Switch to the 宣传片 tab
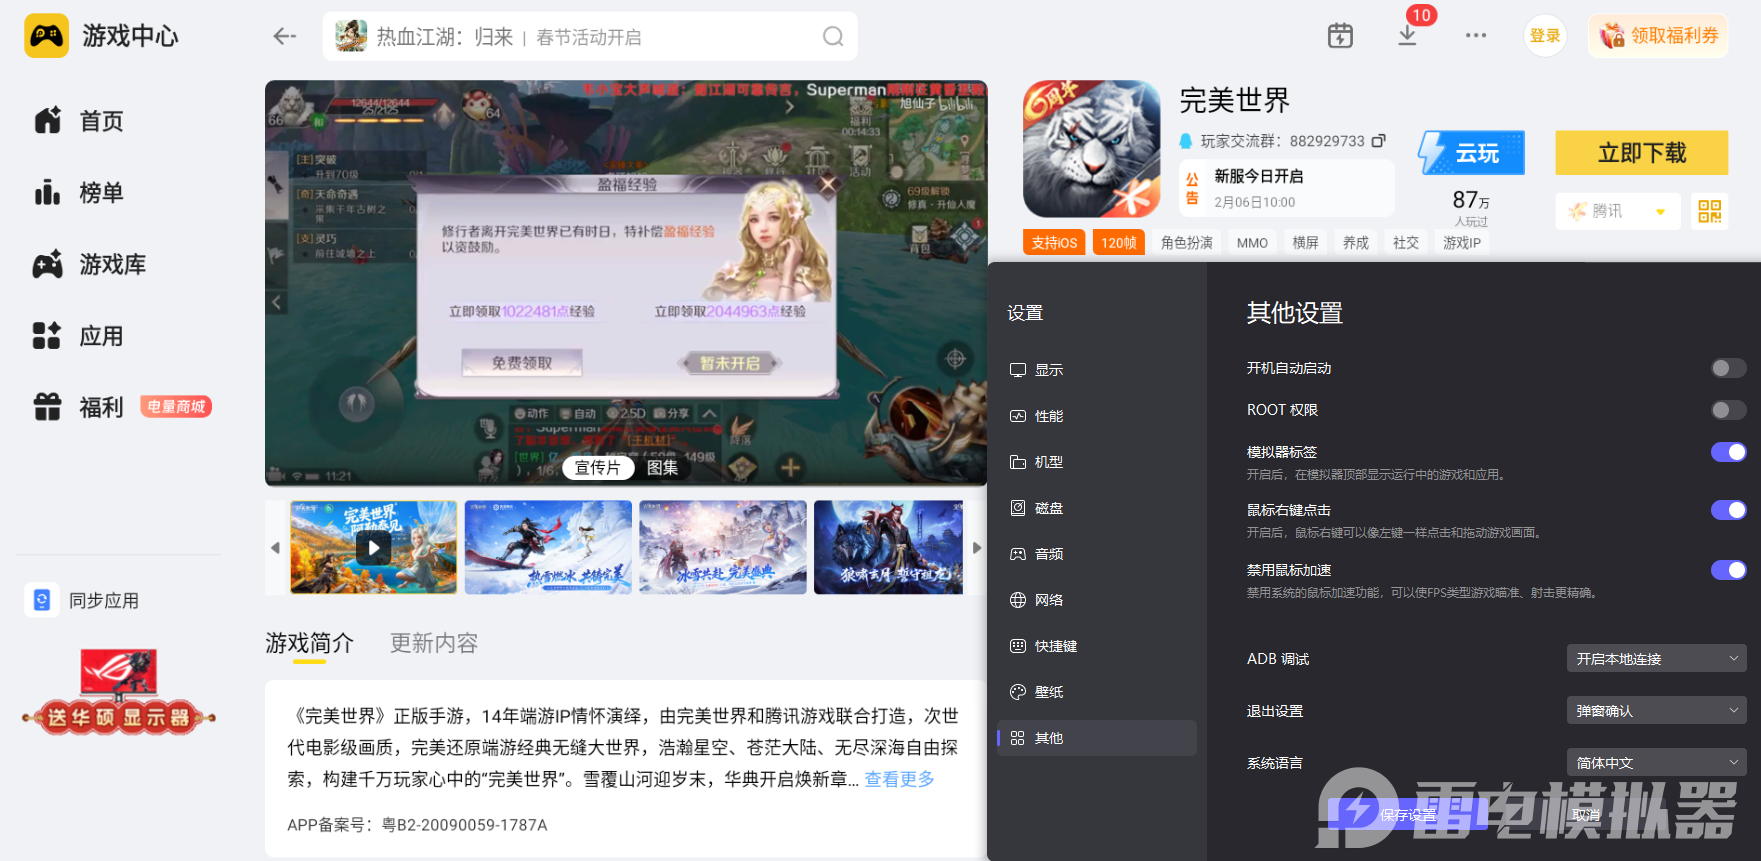 coord(598,467)
